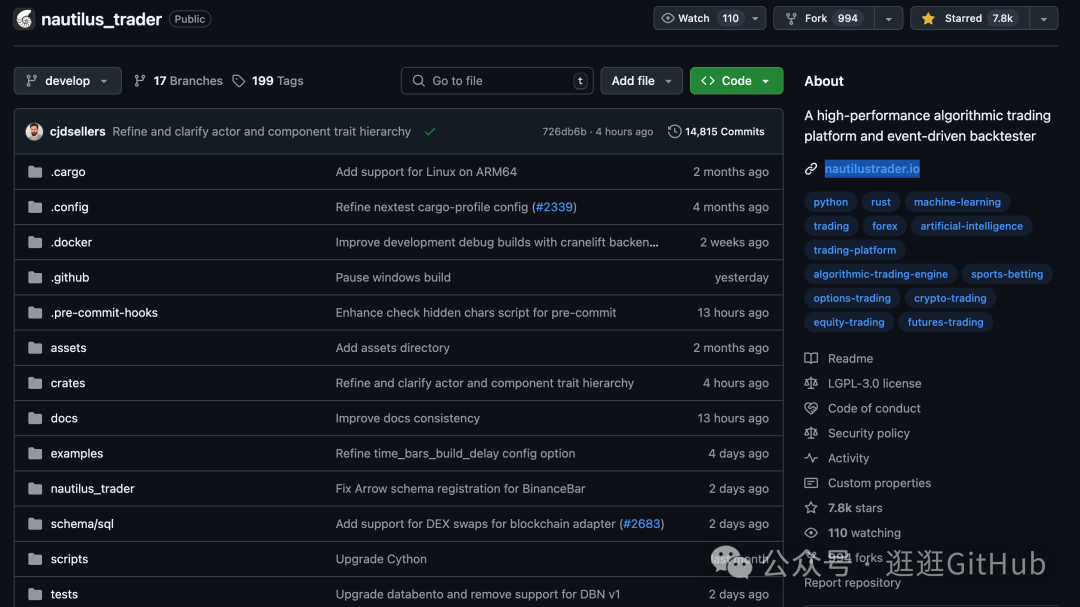This screenshot has height=607, width=1080.
Task: Expand the Starred lists arrow
Action: (x=1044, y=19)
